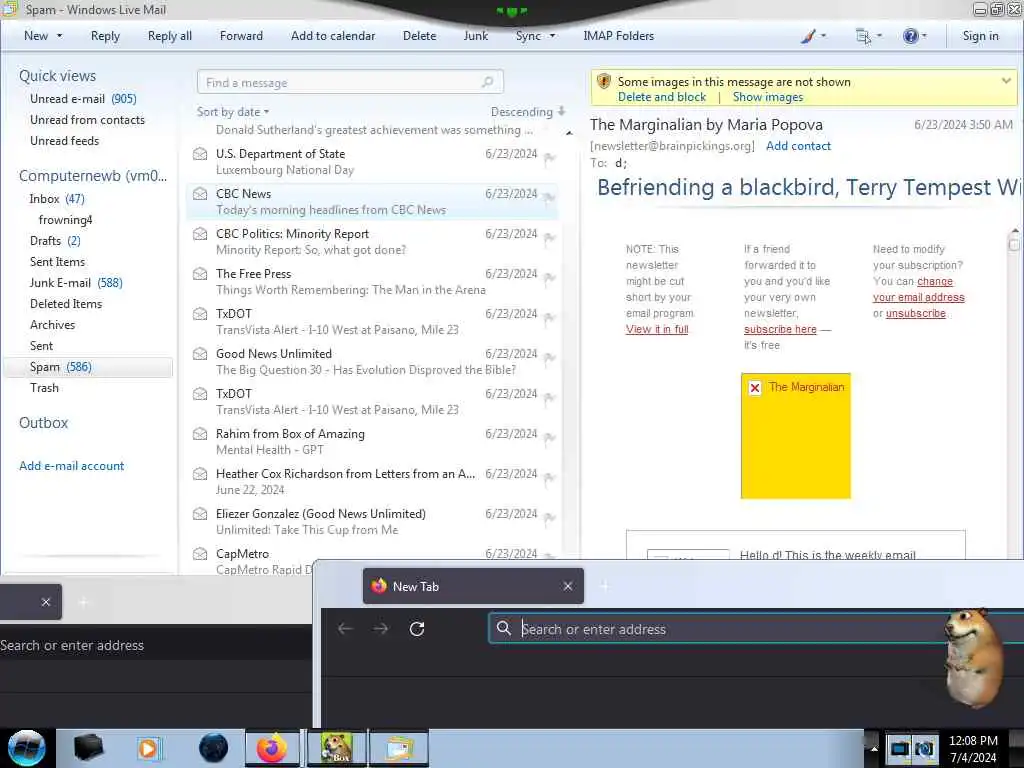Click the Firefox forward arrow

click(x=381, y=629)
